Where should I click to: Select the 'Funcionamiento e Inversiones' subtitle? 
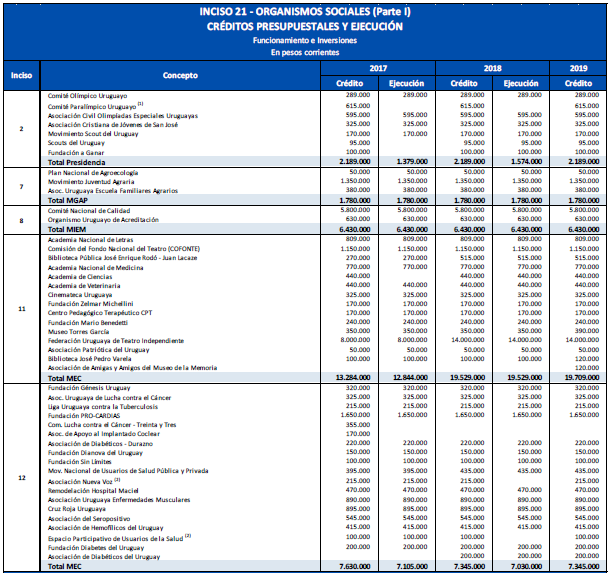(305, 41)
